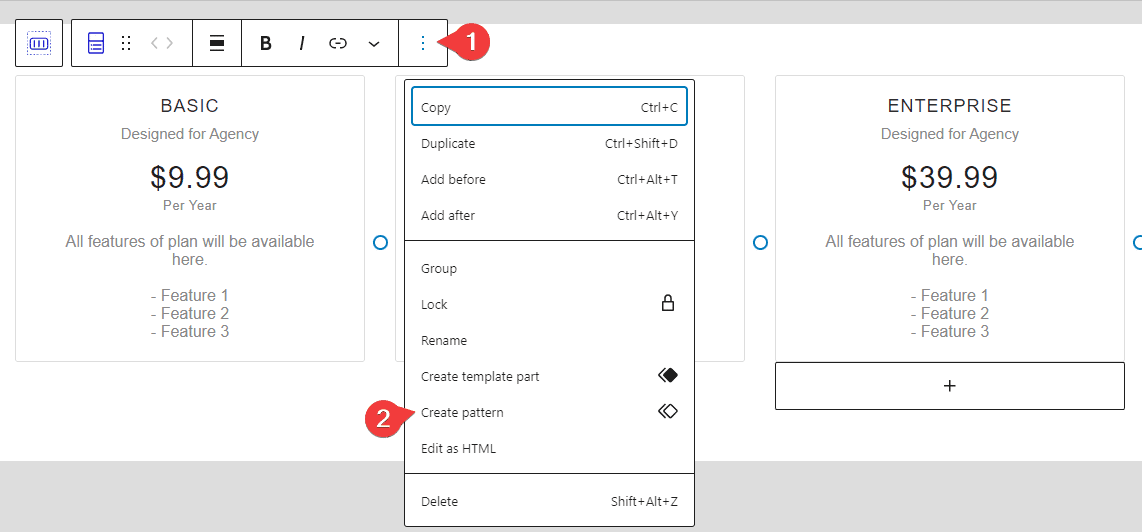Click Per Year under $9.99
Image resolution: width=1142 pixels, height=532 pixels.
click(x=189, y=206)
